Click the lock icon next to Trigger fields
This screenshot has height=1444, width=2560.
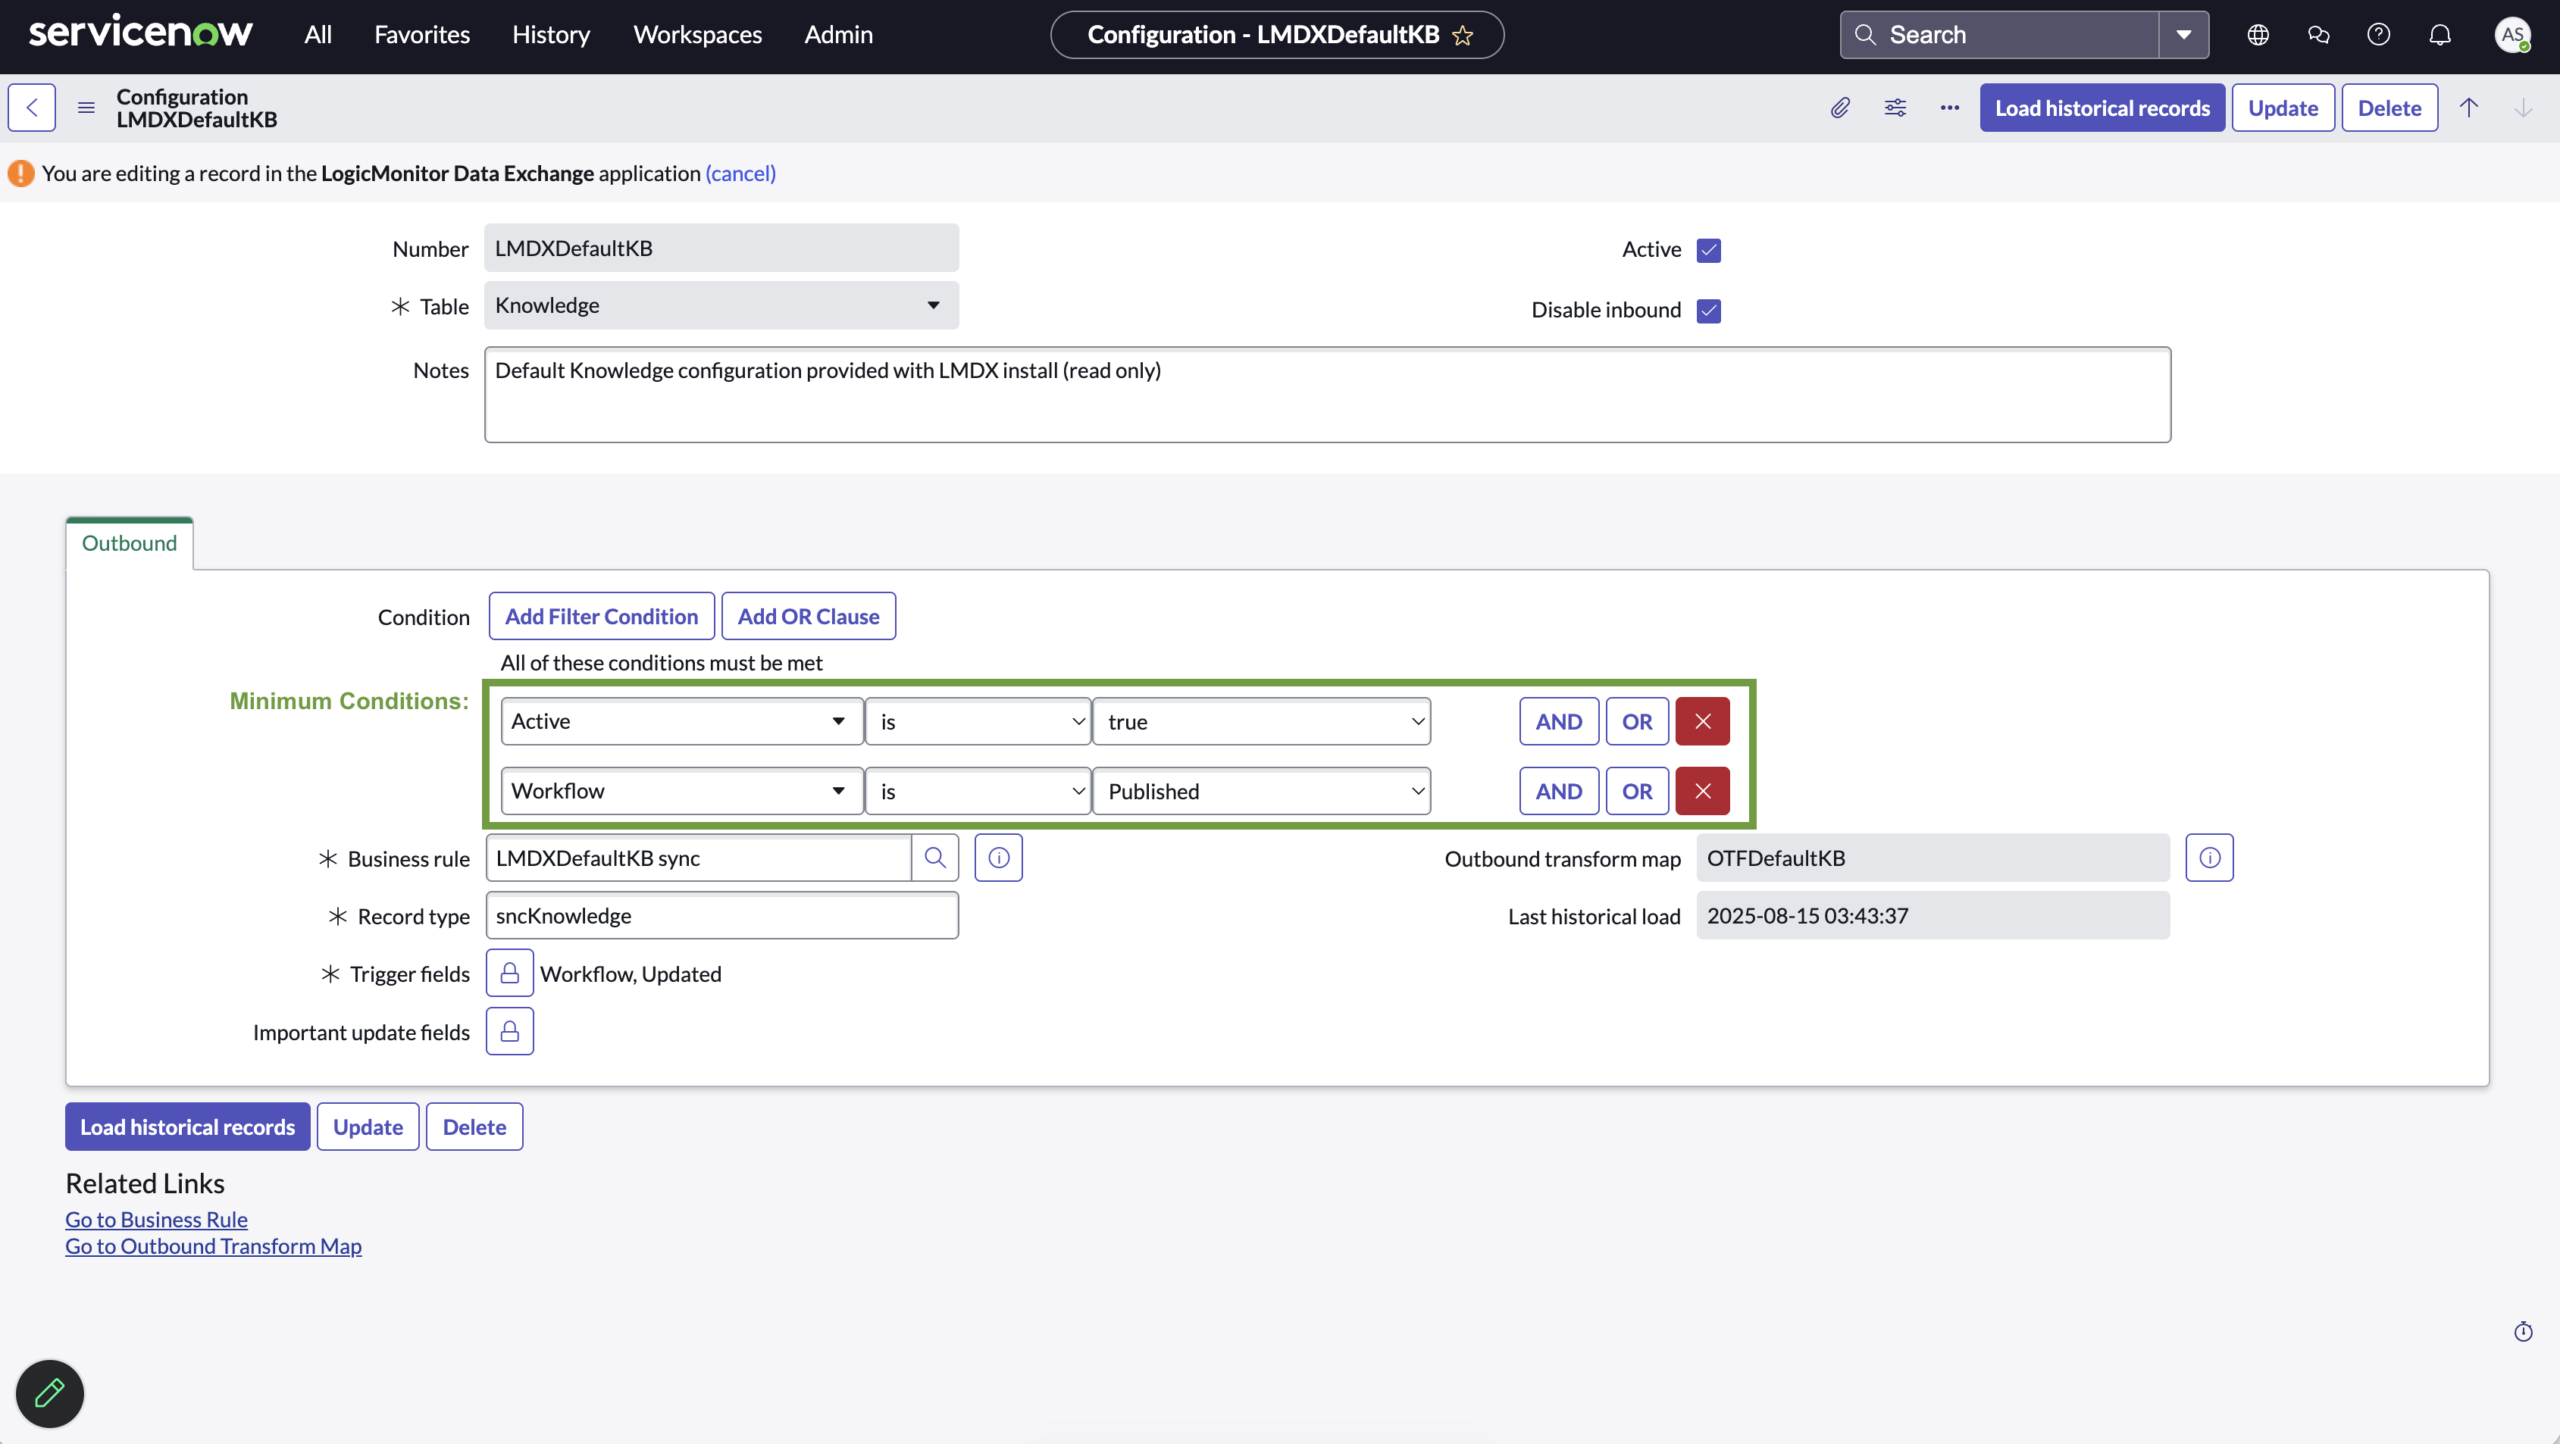tap(510, 973)
